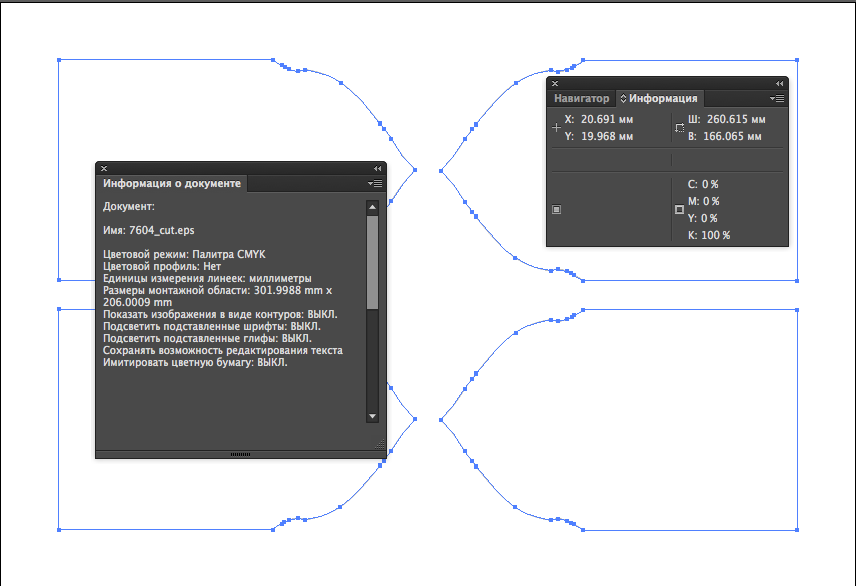The width and height of the screenshot is (856, 586).
Task: Click the document info scrollbar thumb
Action: [x=372, y=262]
